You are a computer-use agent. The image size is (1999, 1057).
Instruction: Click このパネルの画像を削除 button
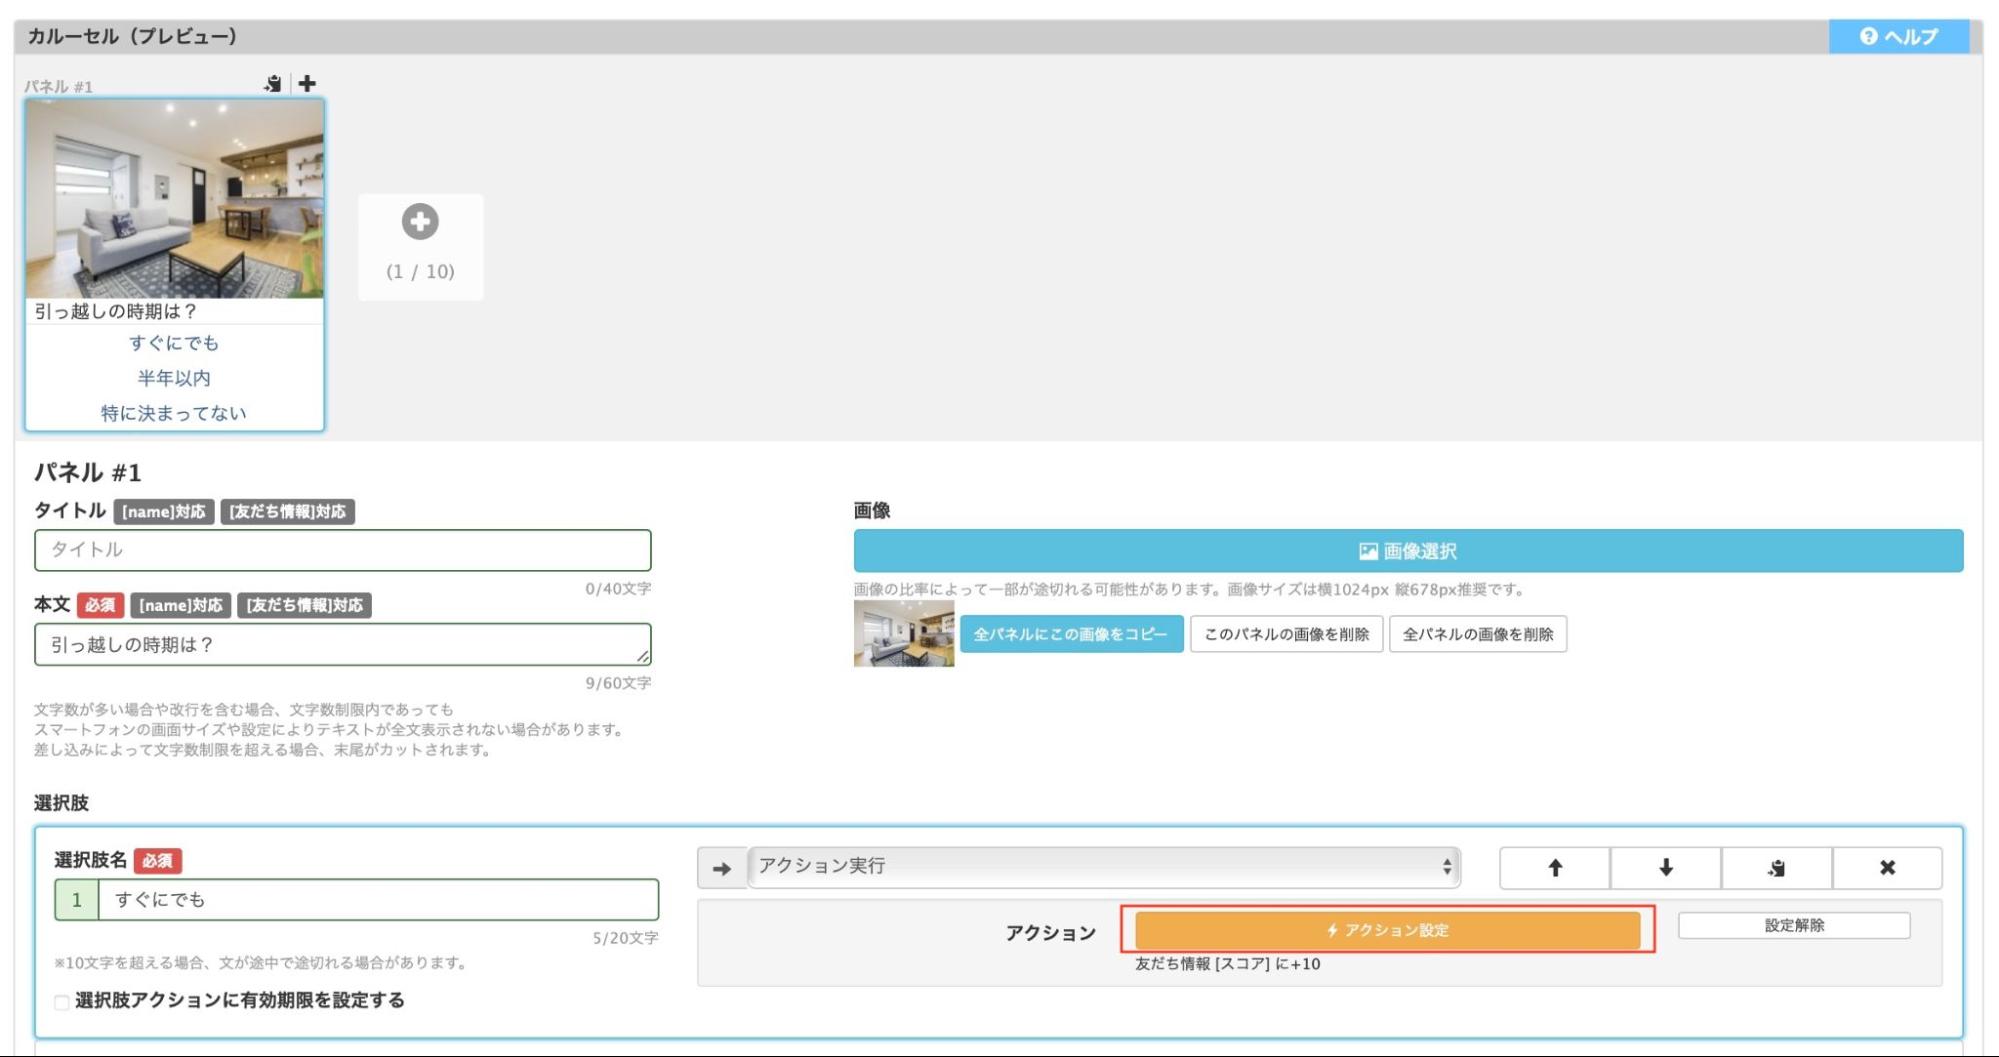[1286, 634]
